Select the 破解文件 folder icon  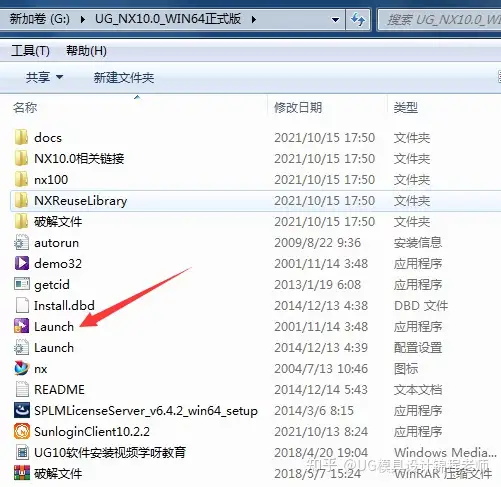coord(21,221)
